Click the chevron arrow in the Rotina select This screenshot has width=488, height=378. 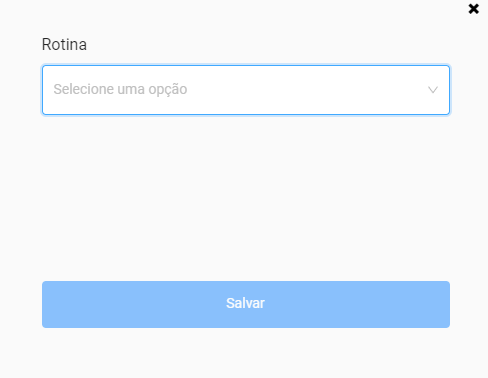tap(433, 90)
